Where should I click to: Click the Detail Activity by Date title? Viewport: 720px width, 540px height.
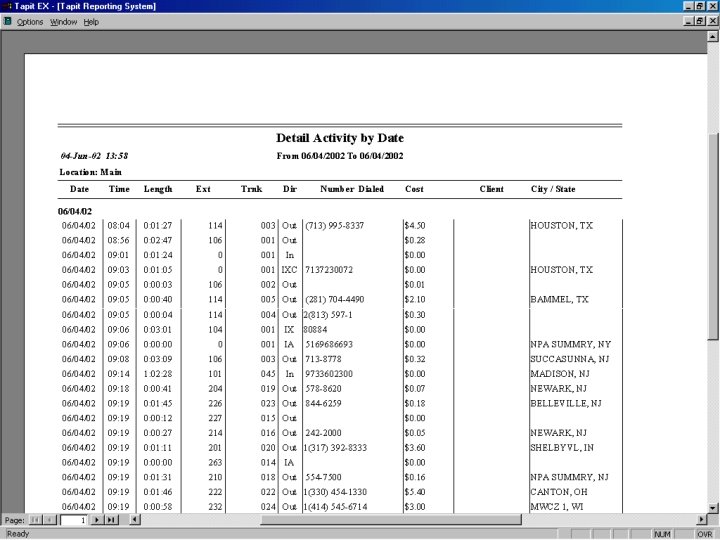coord(340,138)
